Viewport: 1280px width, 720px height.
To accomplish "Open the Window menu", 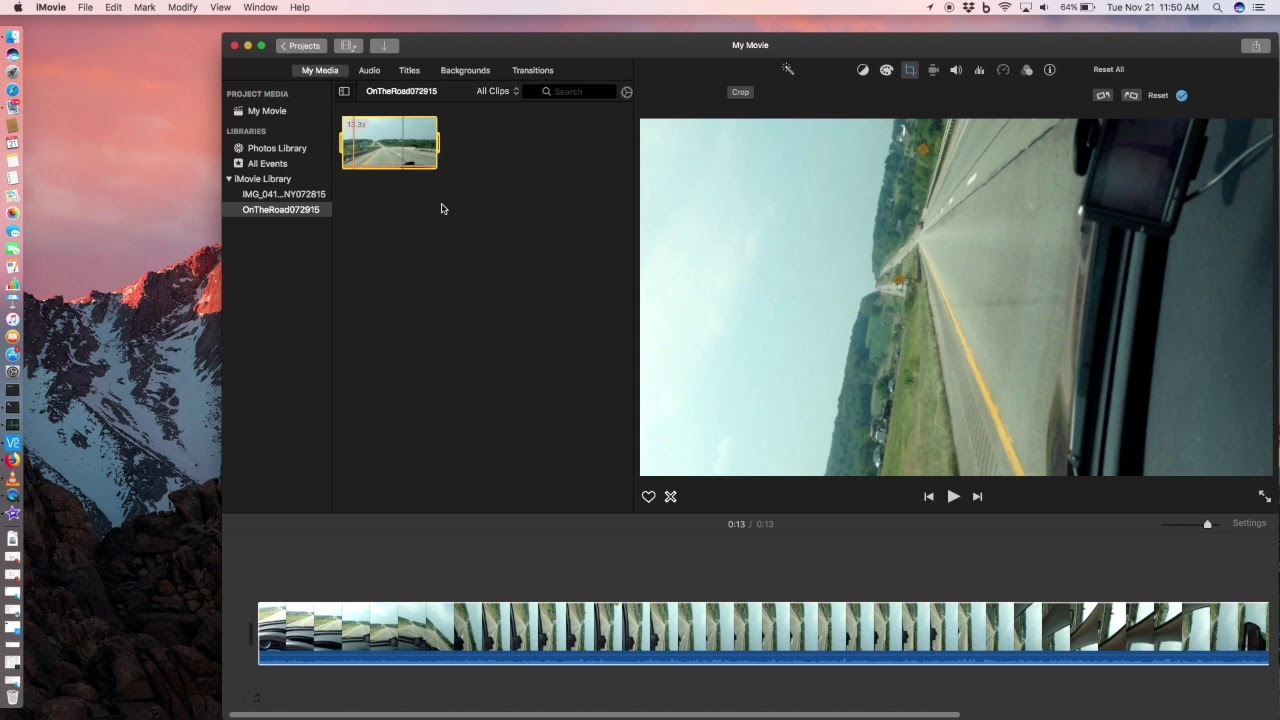I will 261,7.
